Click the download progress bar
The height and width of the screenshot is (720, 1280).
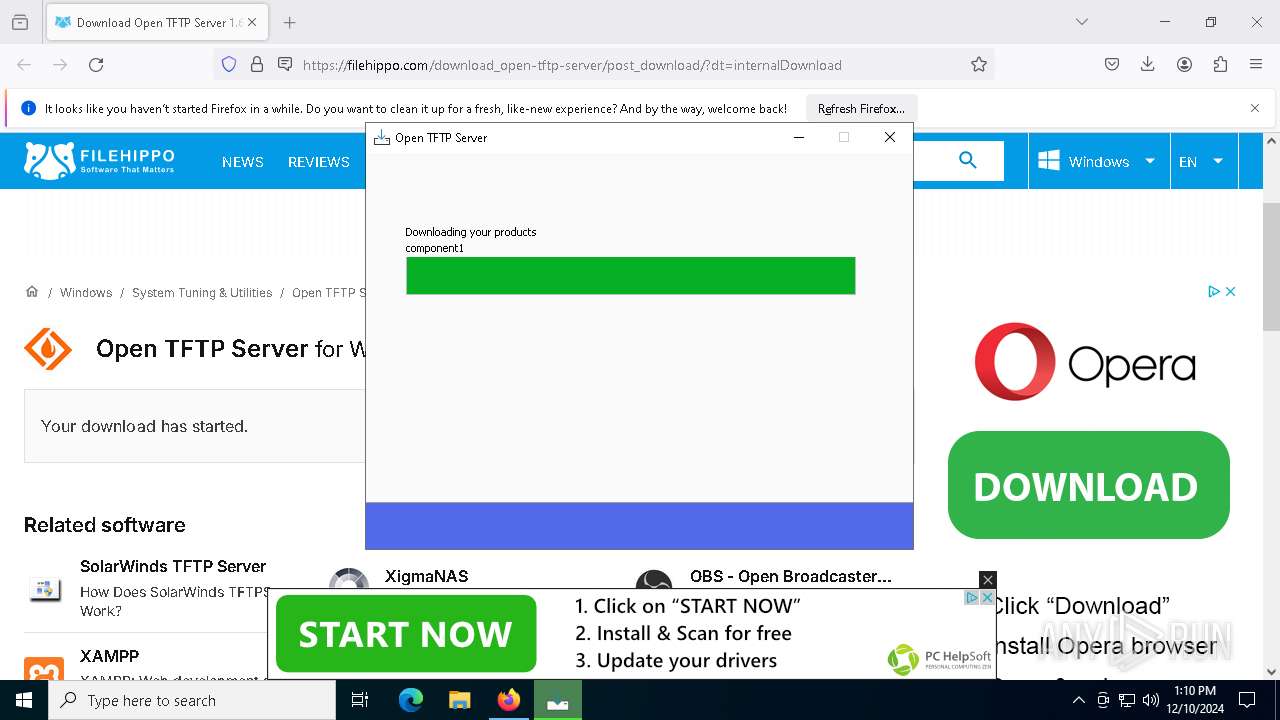(x=630, y=276)
